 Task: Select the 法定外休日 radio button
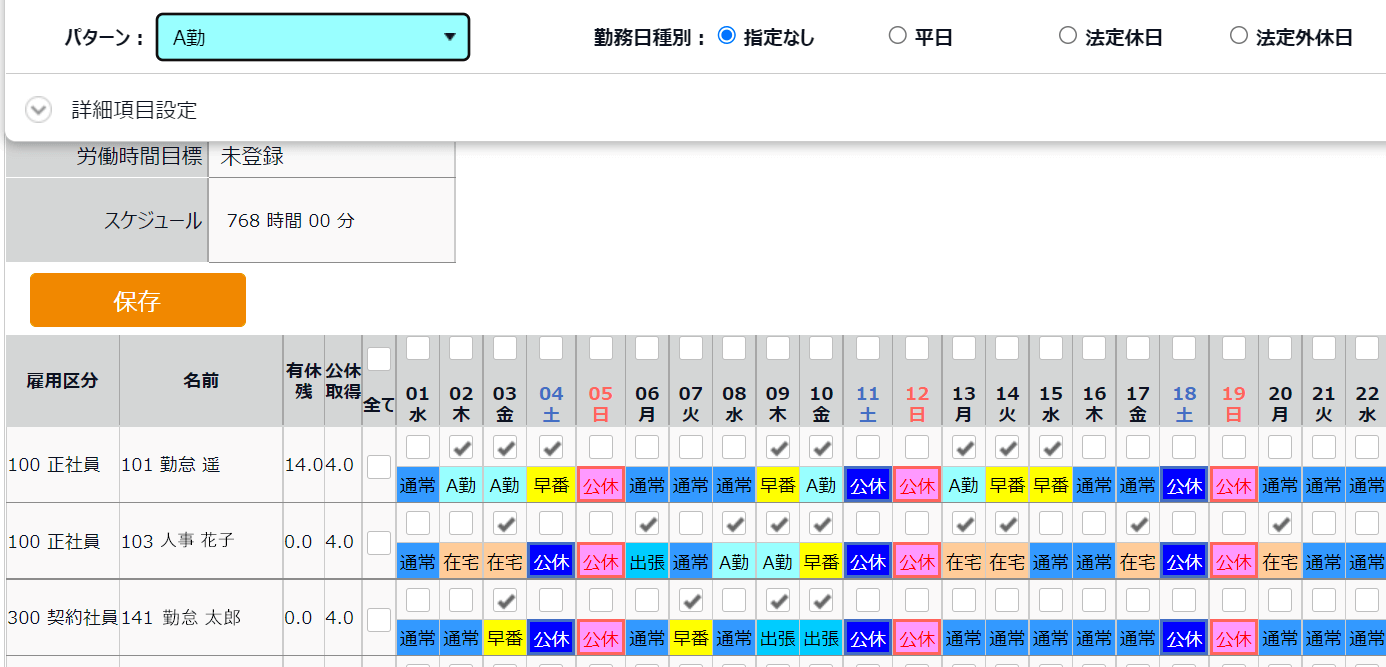[1239, 36]
